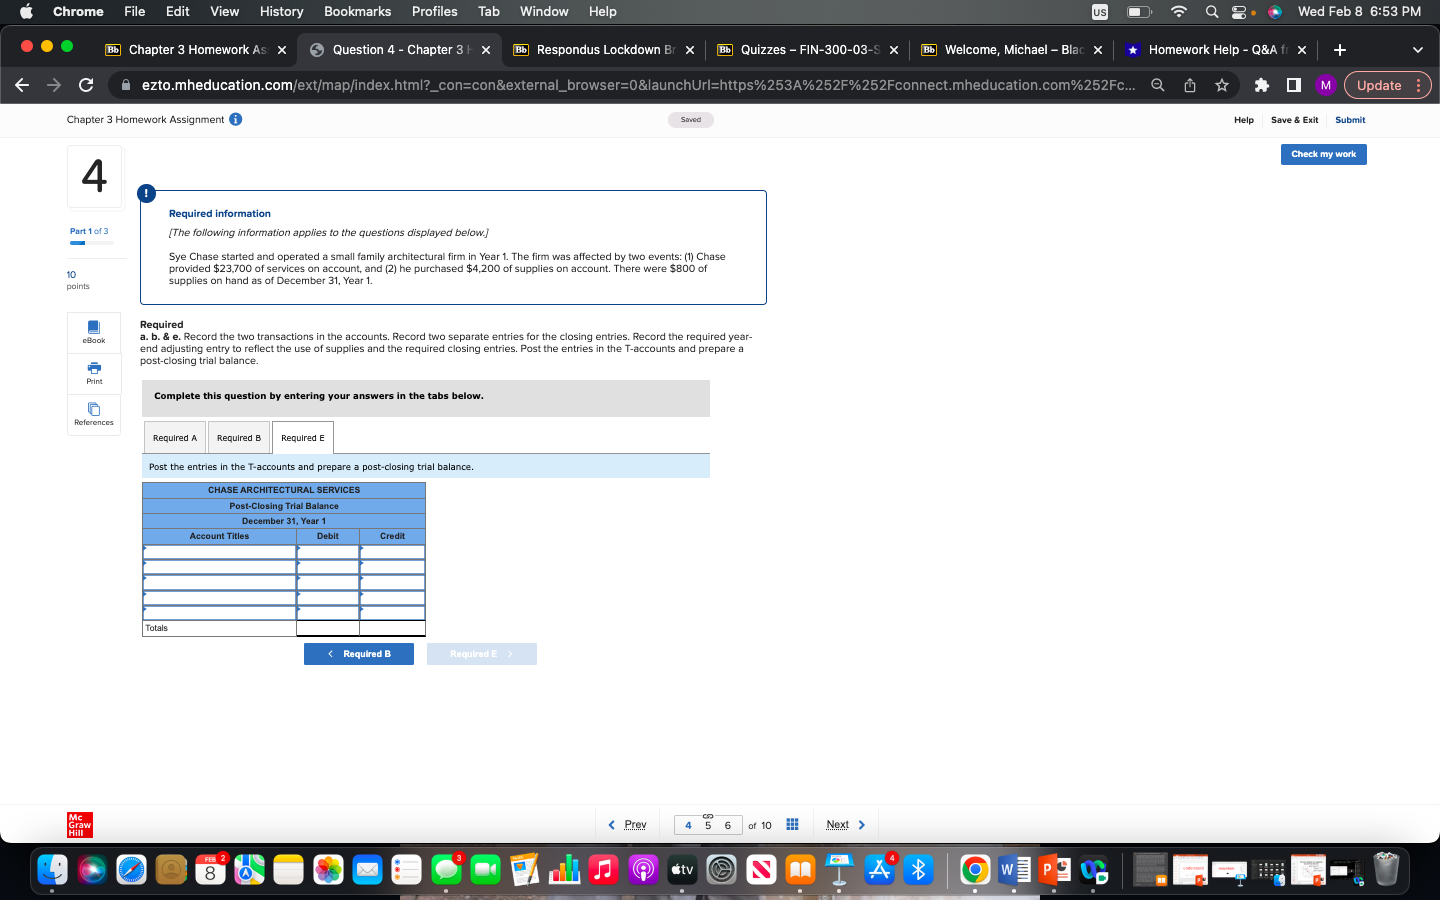Click the Print icon in the sidebar

pos(93,373)
